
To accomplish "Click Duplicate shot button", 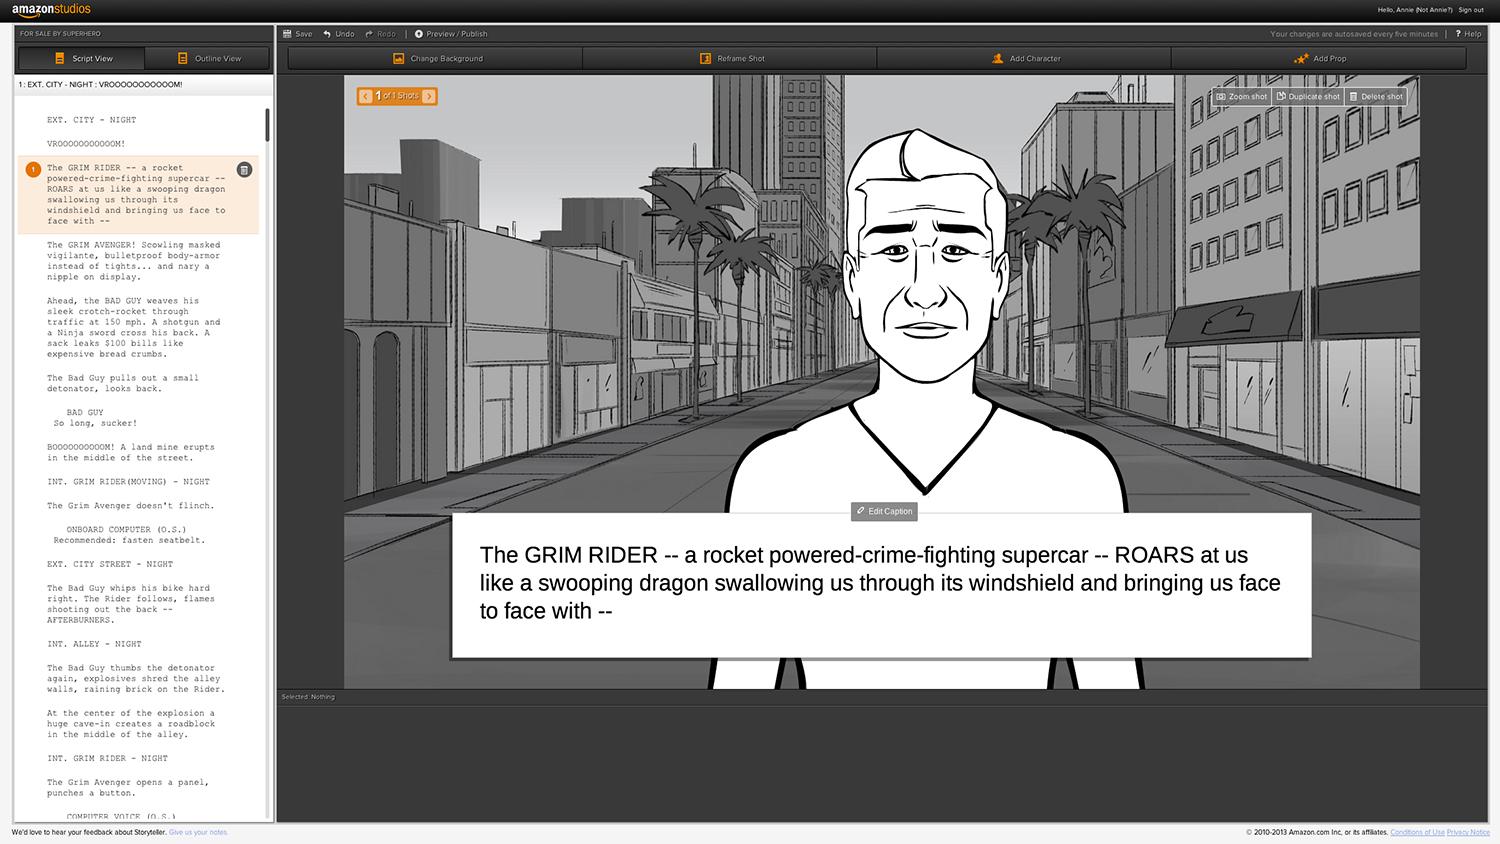I will point(1308,97).
